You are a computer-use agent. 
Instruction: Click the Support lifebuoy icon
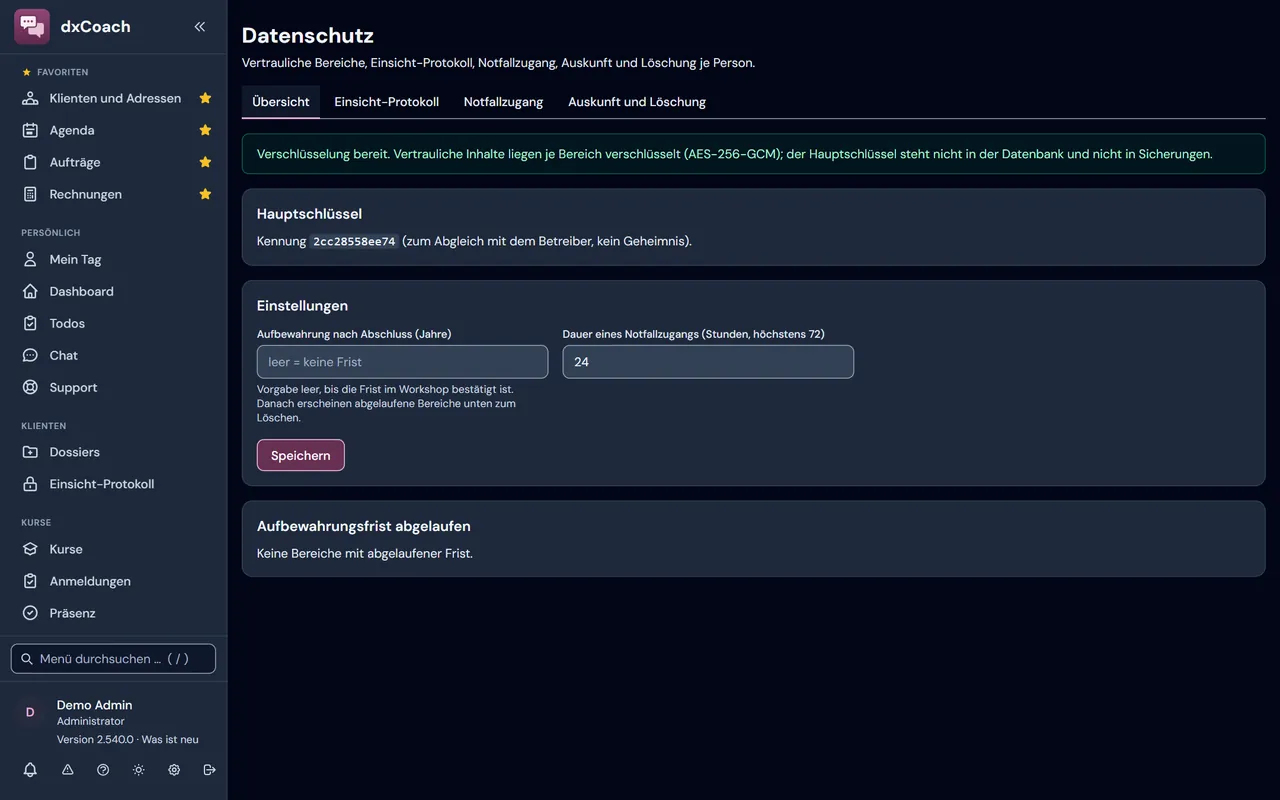click(30, 387)
